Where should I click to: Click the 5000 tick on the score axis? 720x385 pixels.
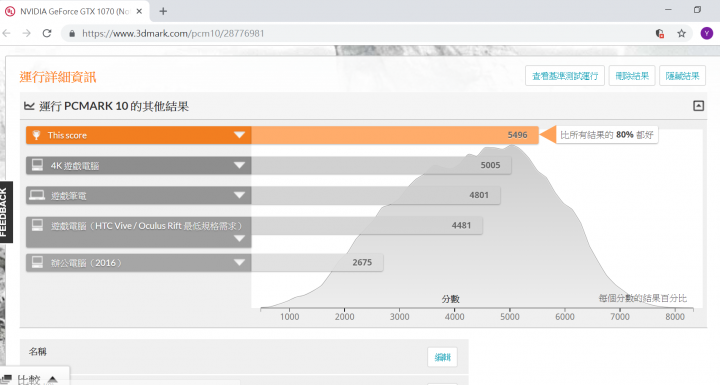510,317
